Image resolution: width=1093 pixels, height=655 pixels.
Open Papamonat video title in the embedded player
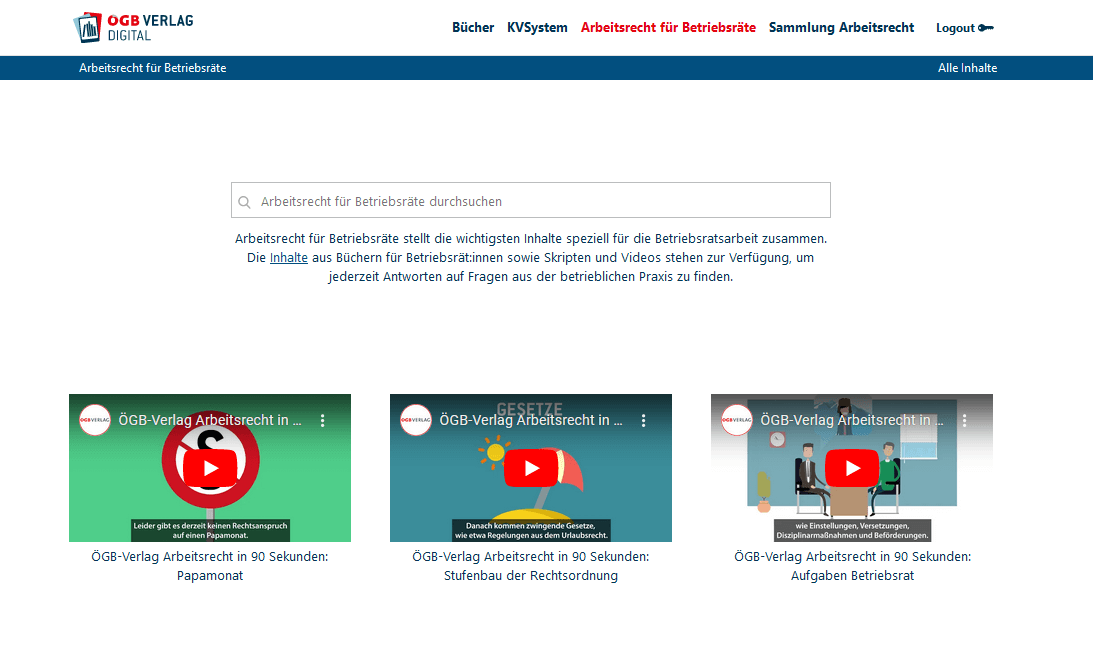210,420
